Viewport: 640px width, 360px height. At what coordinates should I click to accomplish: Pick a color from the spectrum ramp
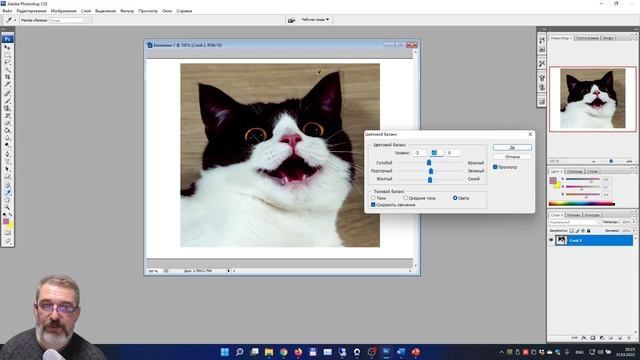(x=582, y=203)
